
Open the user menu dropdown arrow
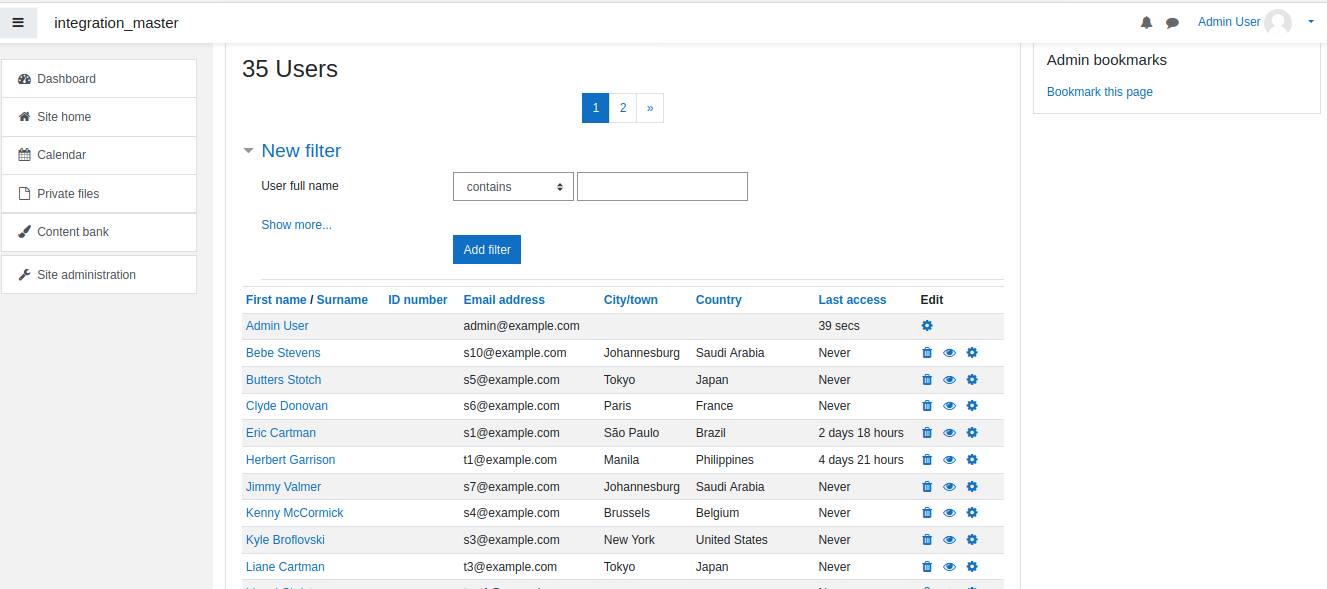click(x=1311, y=22)
